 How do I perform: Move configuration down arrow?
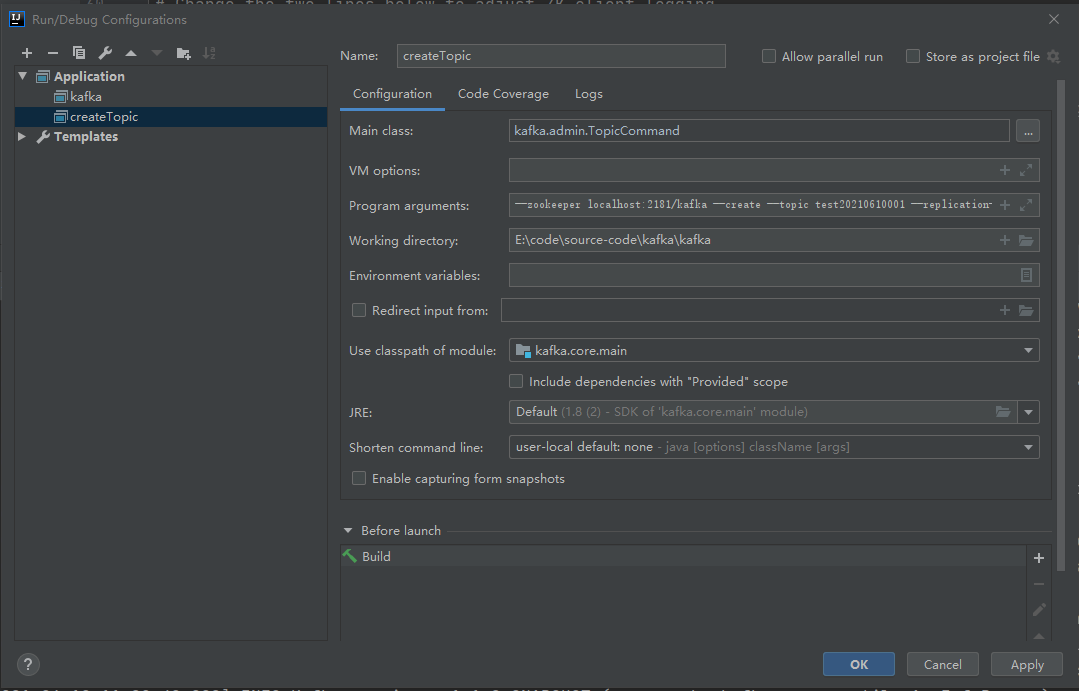pyautogui.click(x=157, y=53)
